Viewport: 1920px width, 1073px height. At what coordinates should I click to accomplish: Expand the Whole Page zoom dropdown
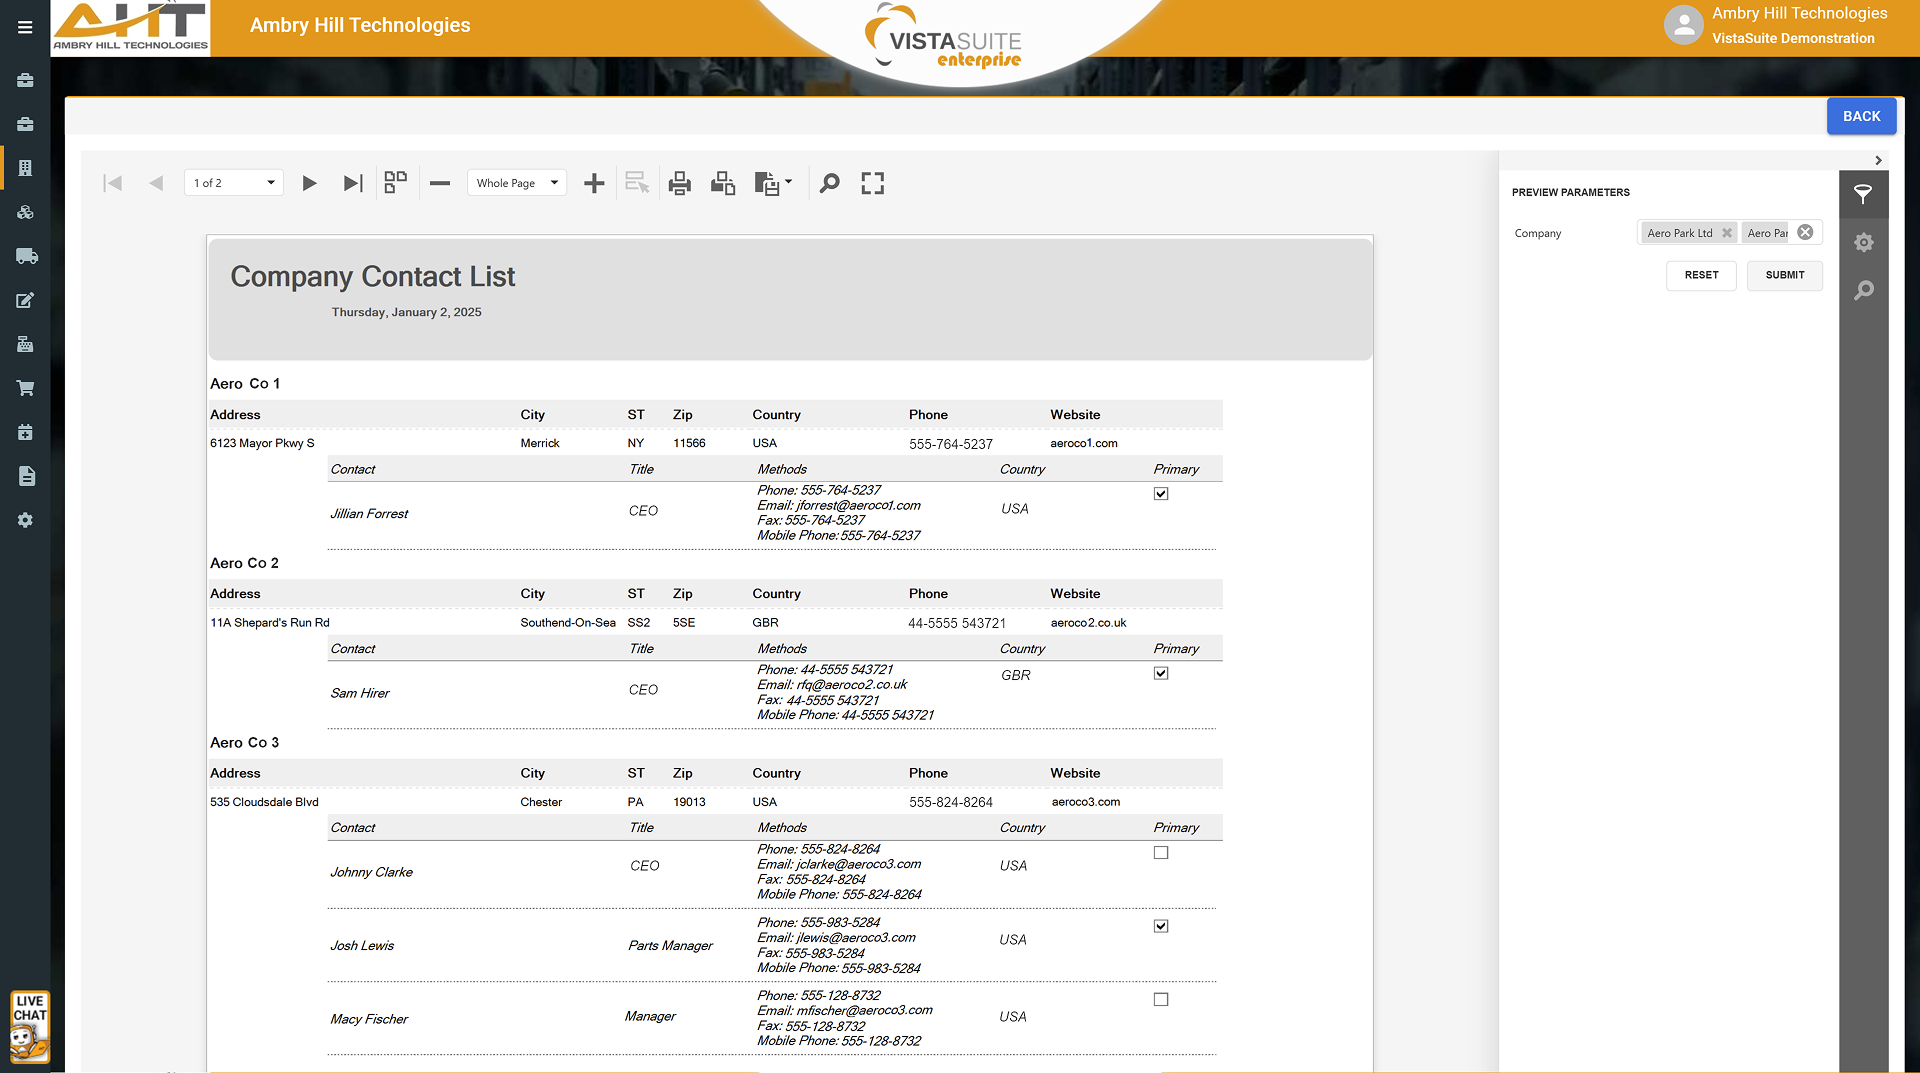pos(517,183)
